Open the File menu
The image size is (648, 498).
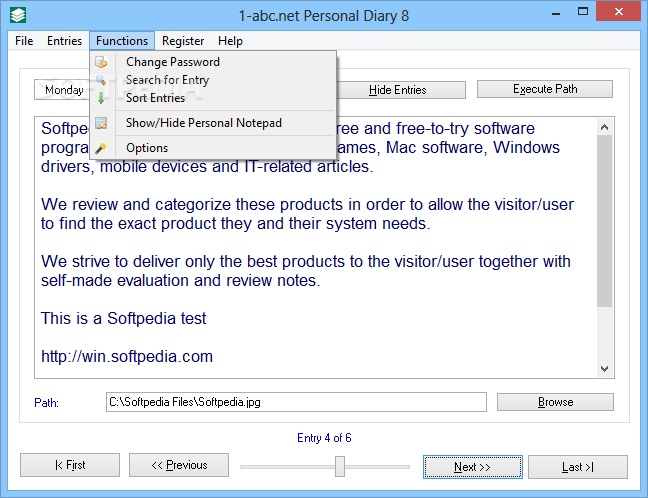tap(24, 41)
